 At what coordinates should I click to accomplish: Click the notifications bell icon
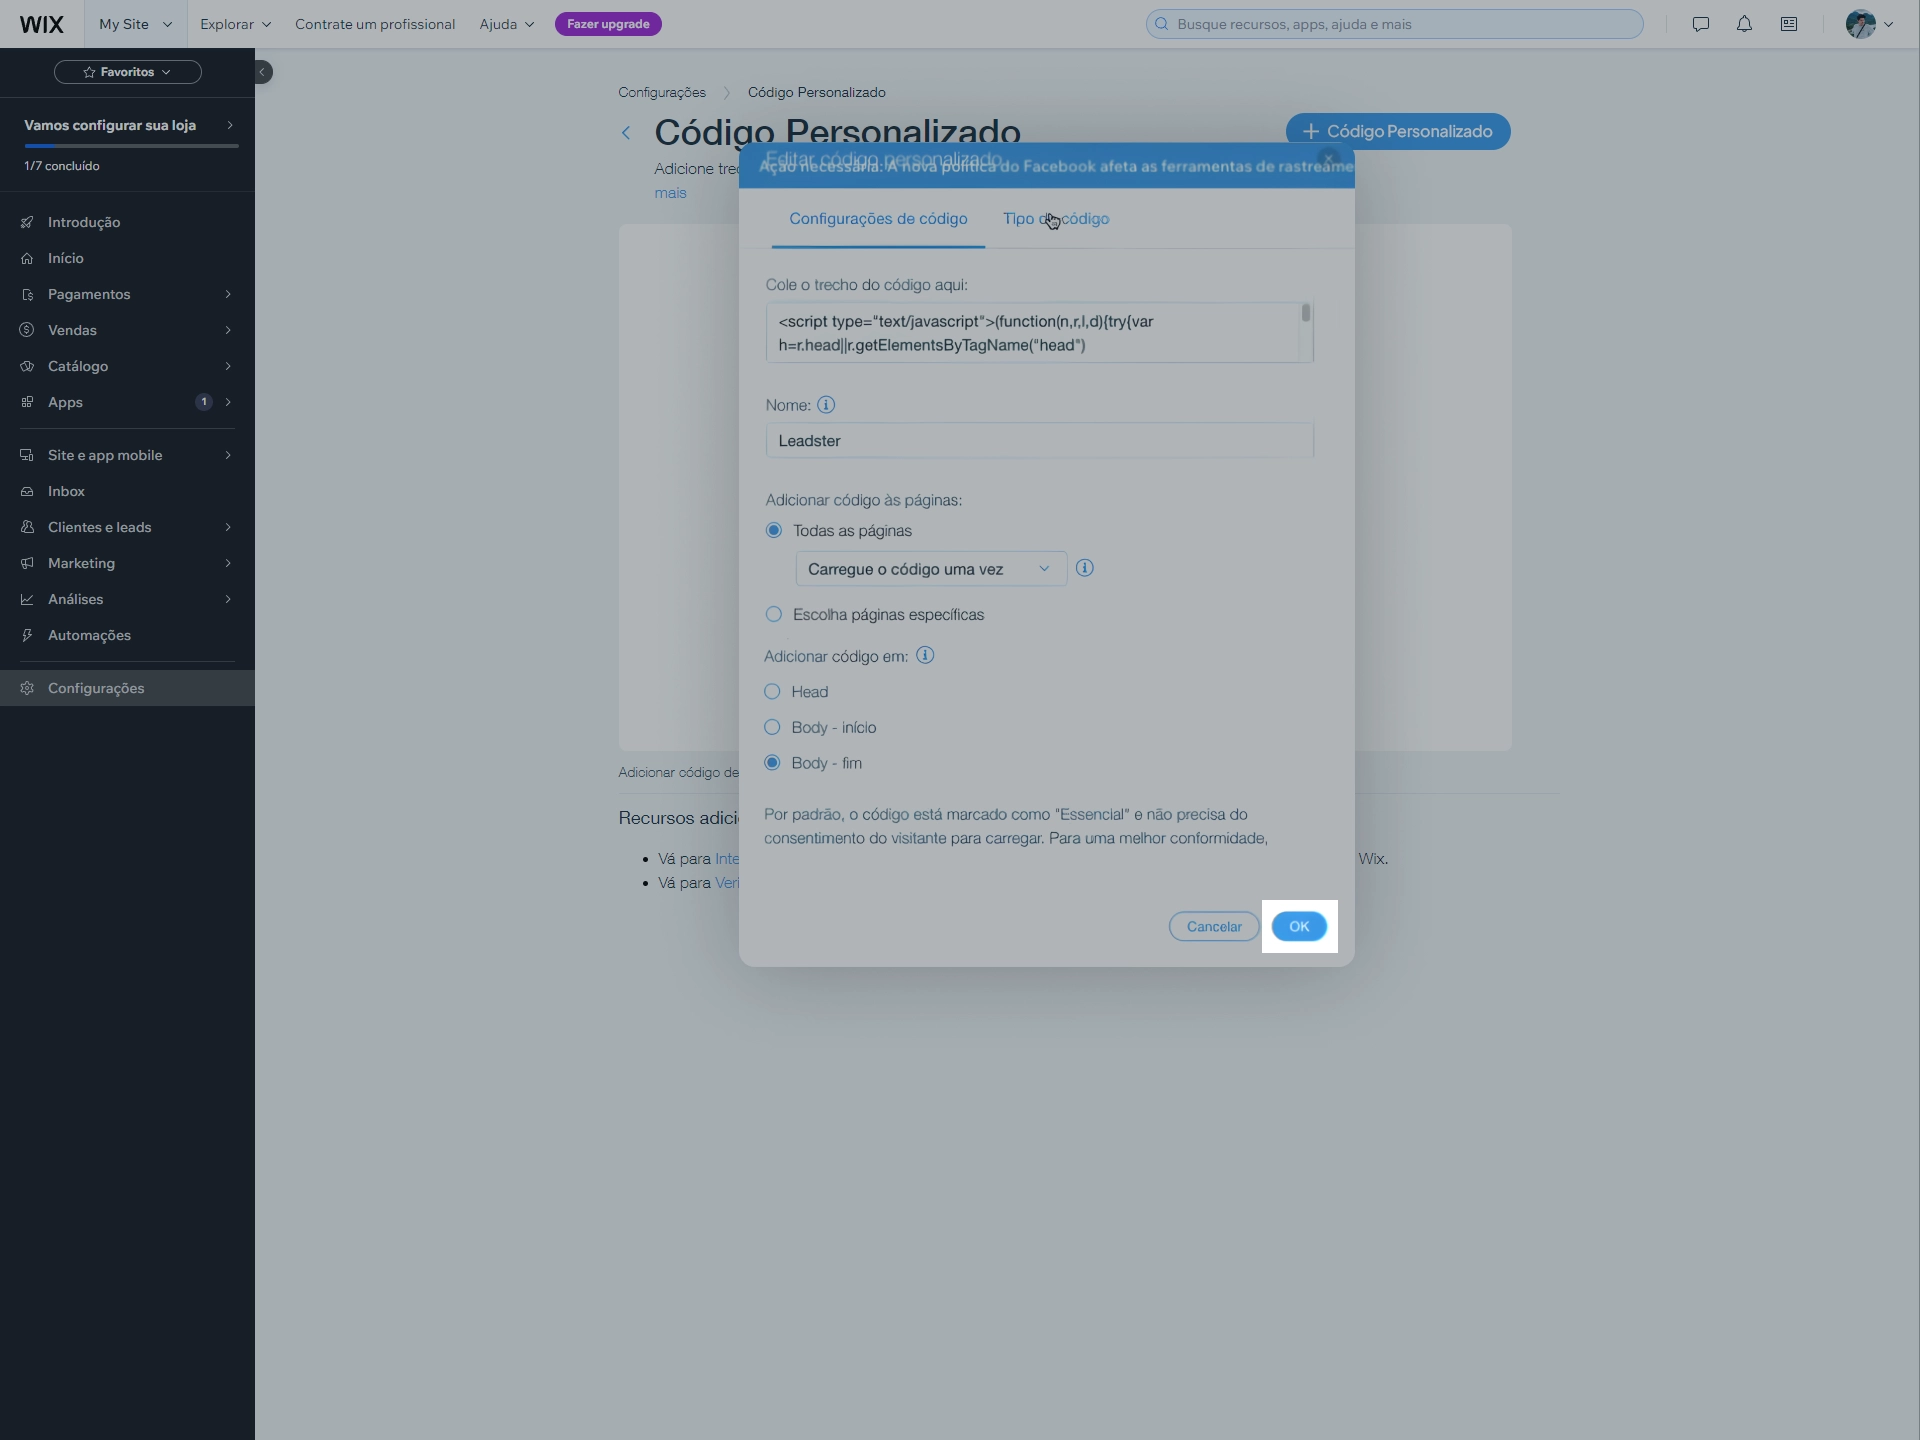coord(1744,24)
